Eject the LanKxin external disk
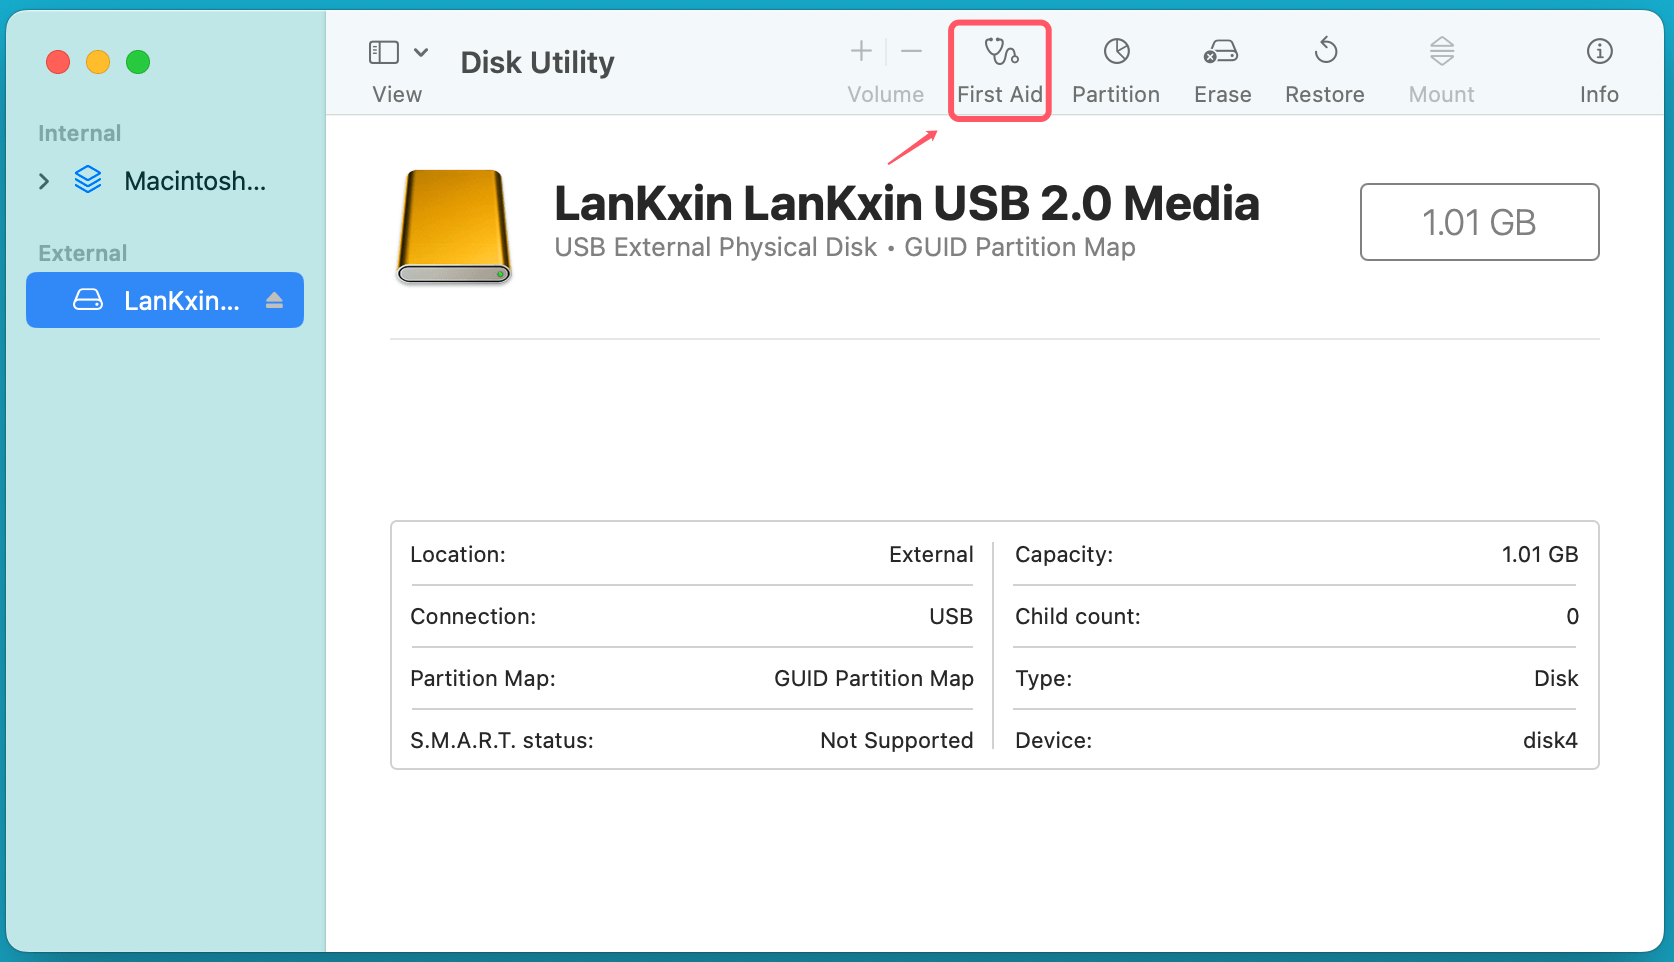This screenshot has width=1674, height=962. [275, 301]
